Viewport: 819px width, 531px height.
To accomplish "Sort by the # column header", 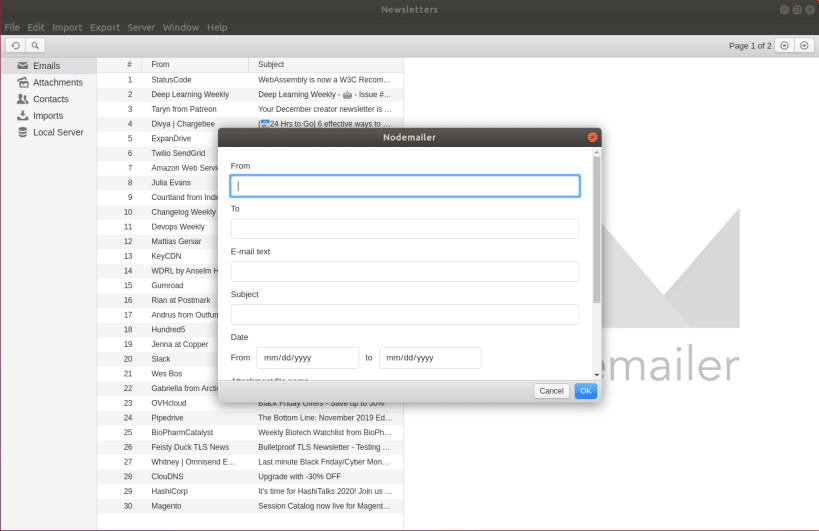I will [x=119, y=65].
